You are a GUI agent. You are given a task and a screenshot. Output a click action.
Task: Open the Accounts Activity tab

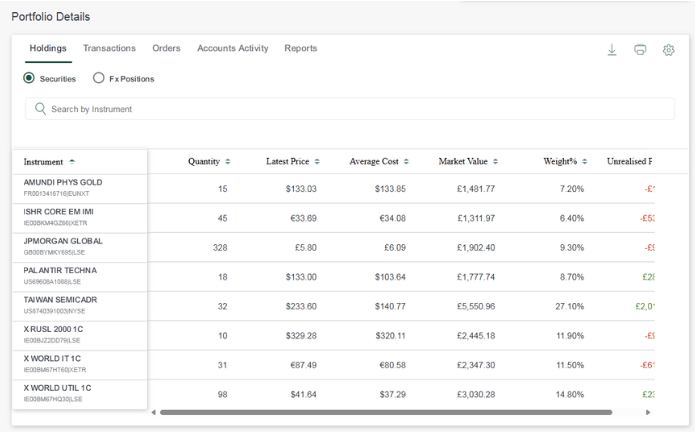(x=233, y=48)
